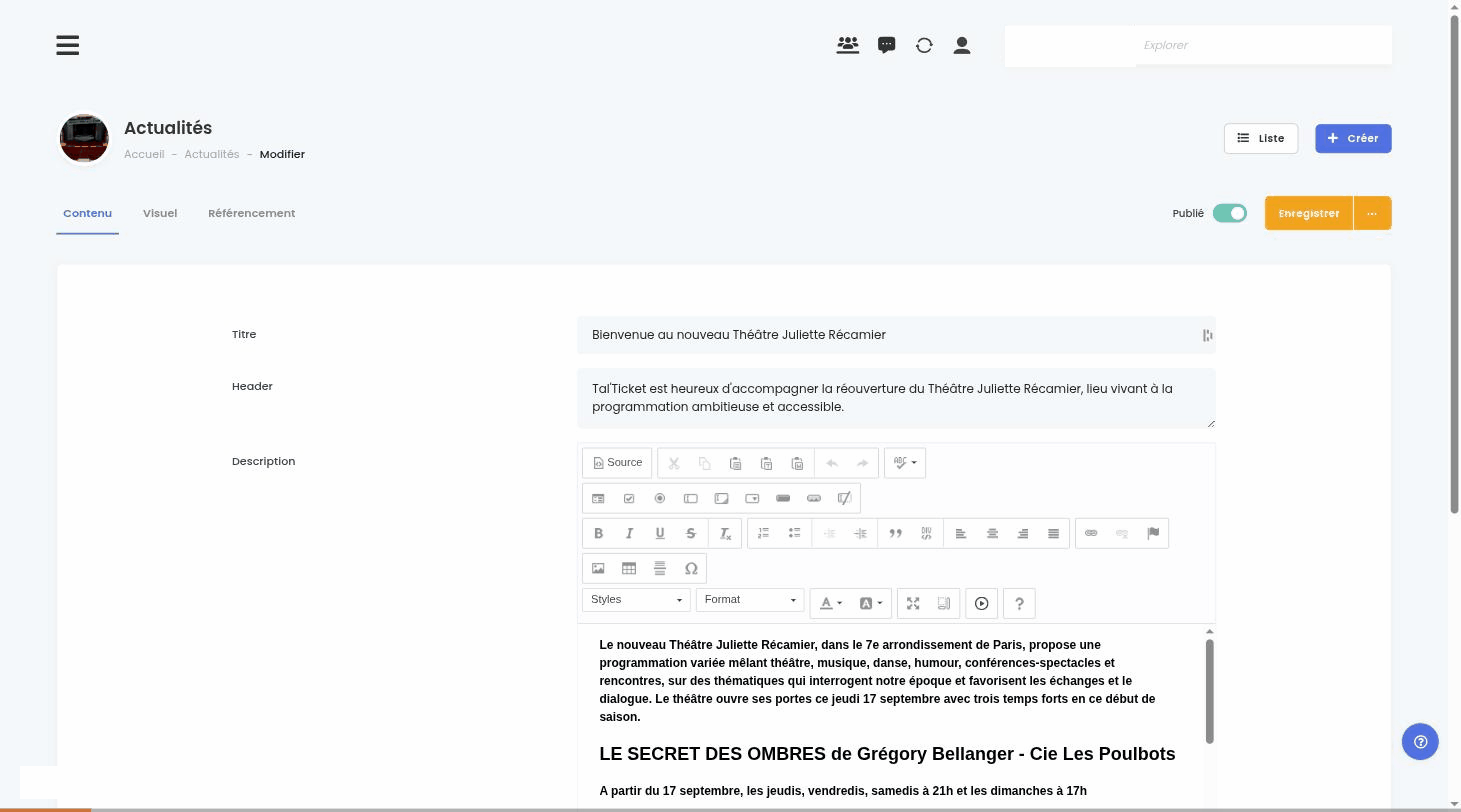This screenshot has width=1461, height=812.
Task: Justify the paragraph text
Action: 1053,533
